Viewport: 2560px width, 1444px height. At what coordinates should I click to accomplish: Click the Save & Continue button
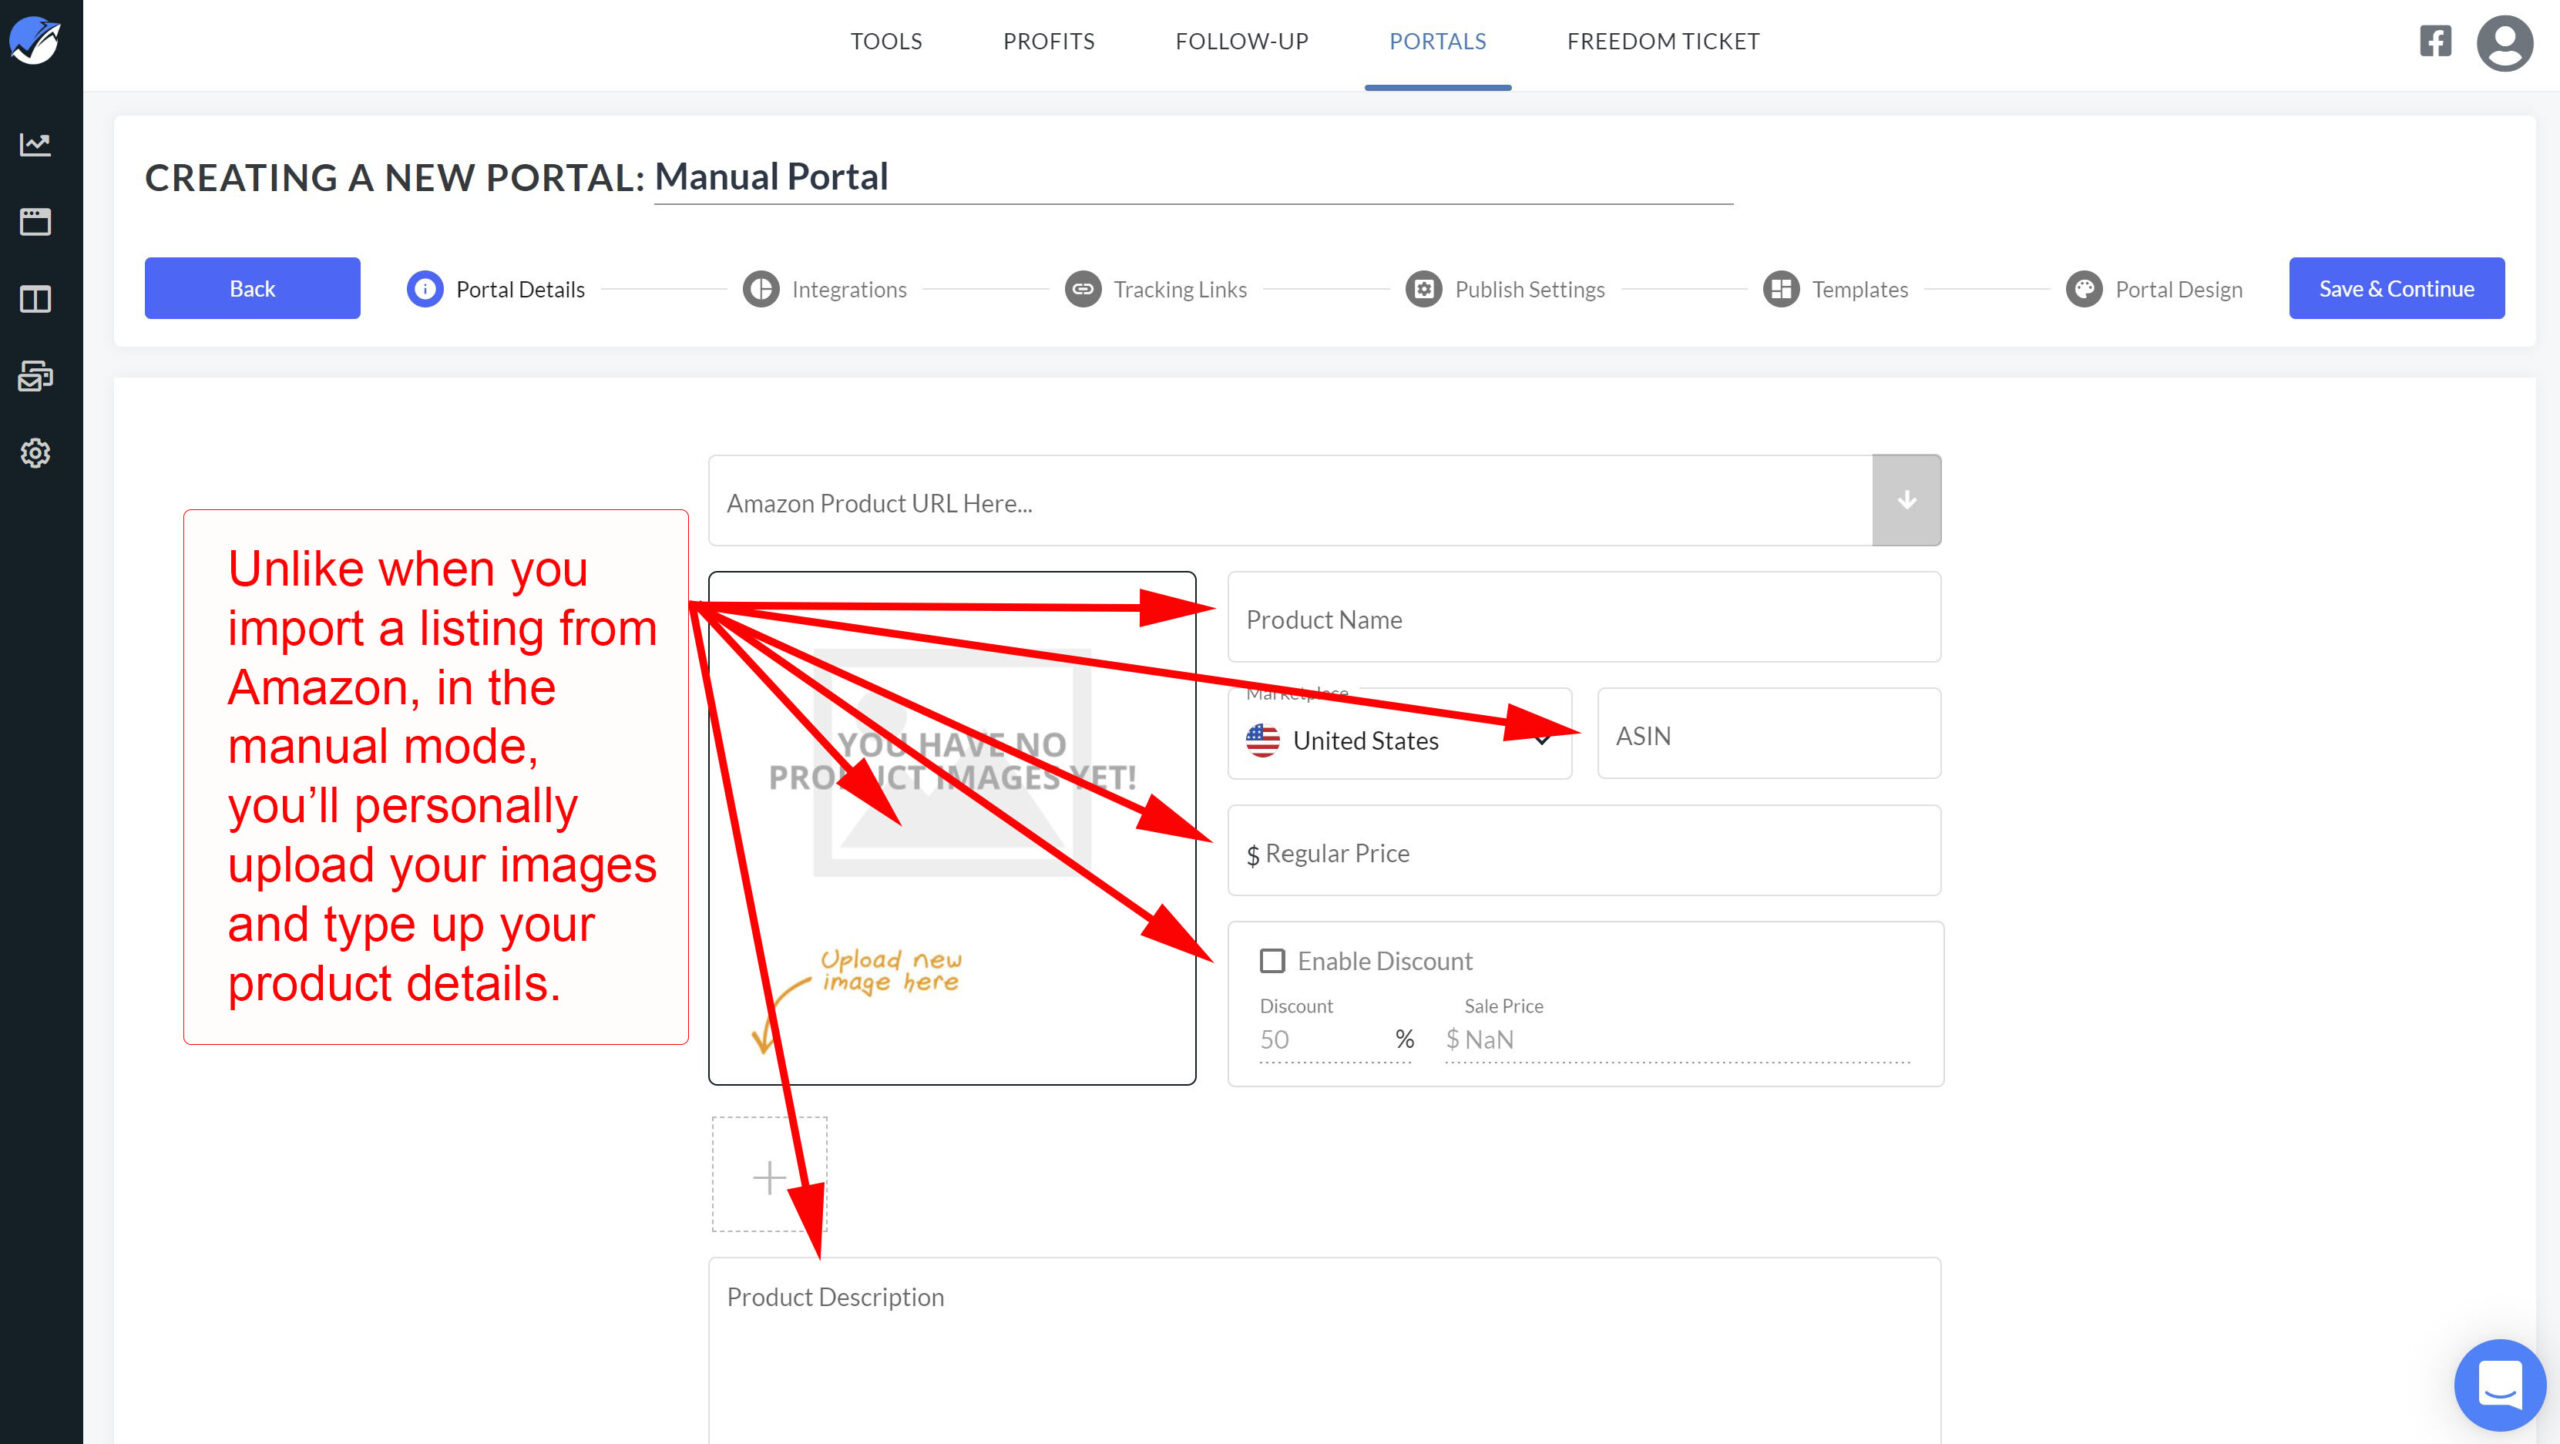click(2396, 288)
